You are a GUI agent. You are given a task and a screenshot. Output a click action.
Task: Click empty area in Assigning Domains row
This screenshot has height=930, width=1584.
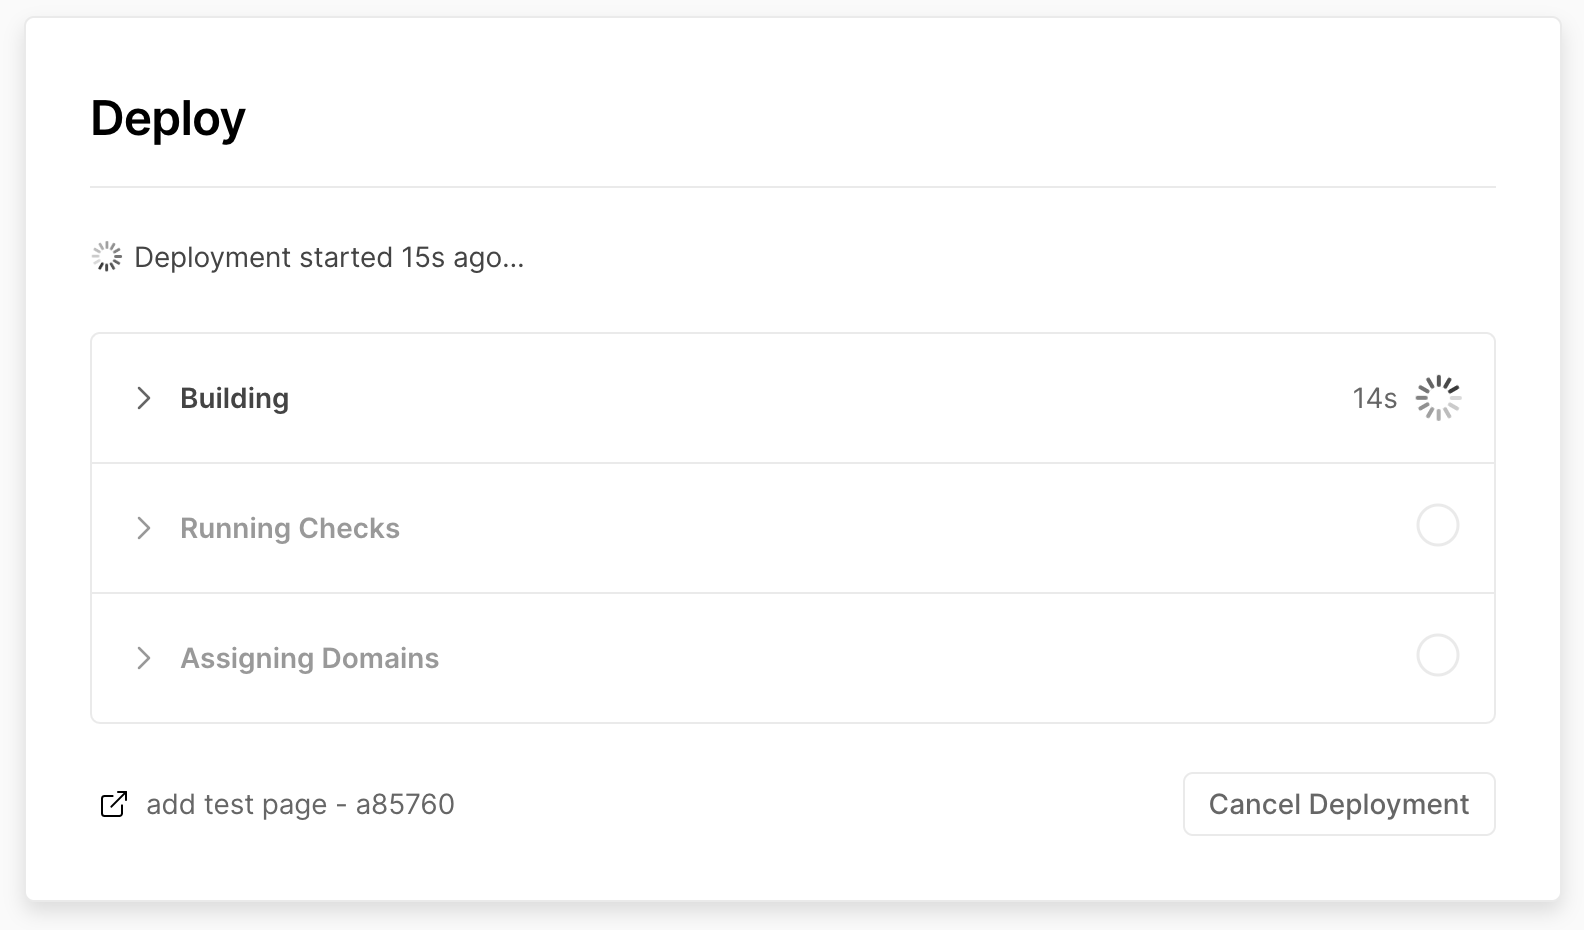point(800,658)
